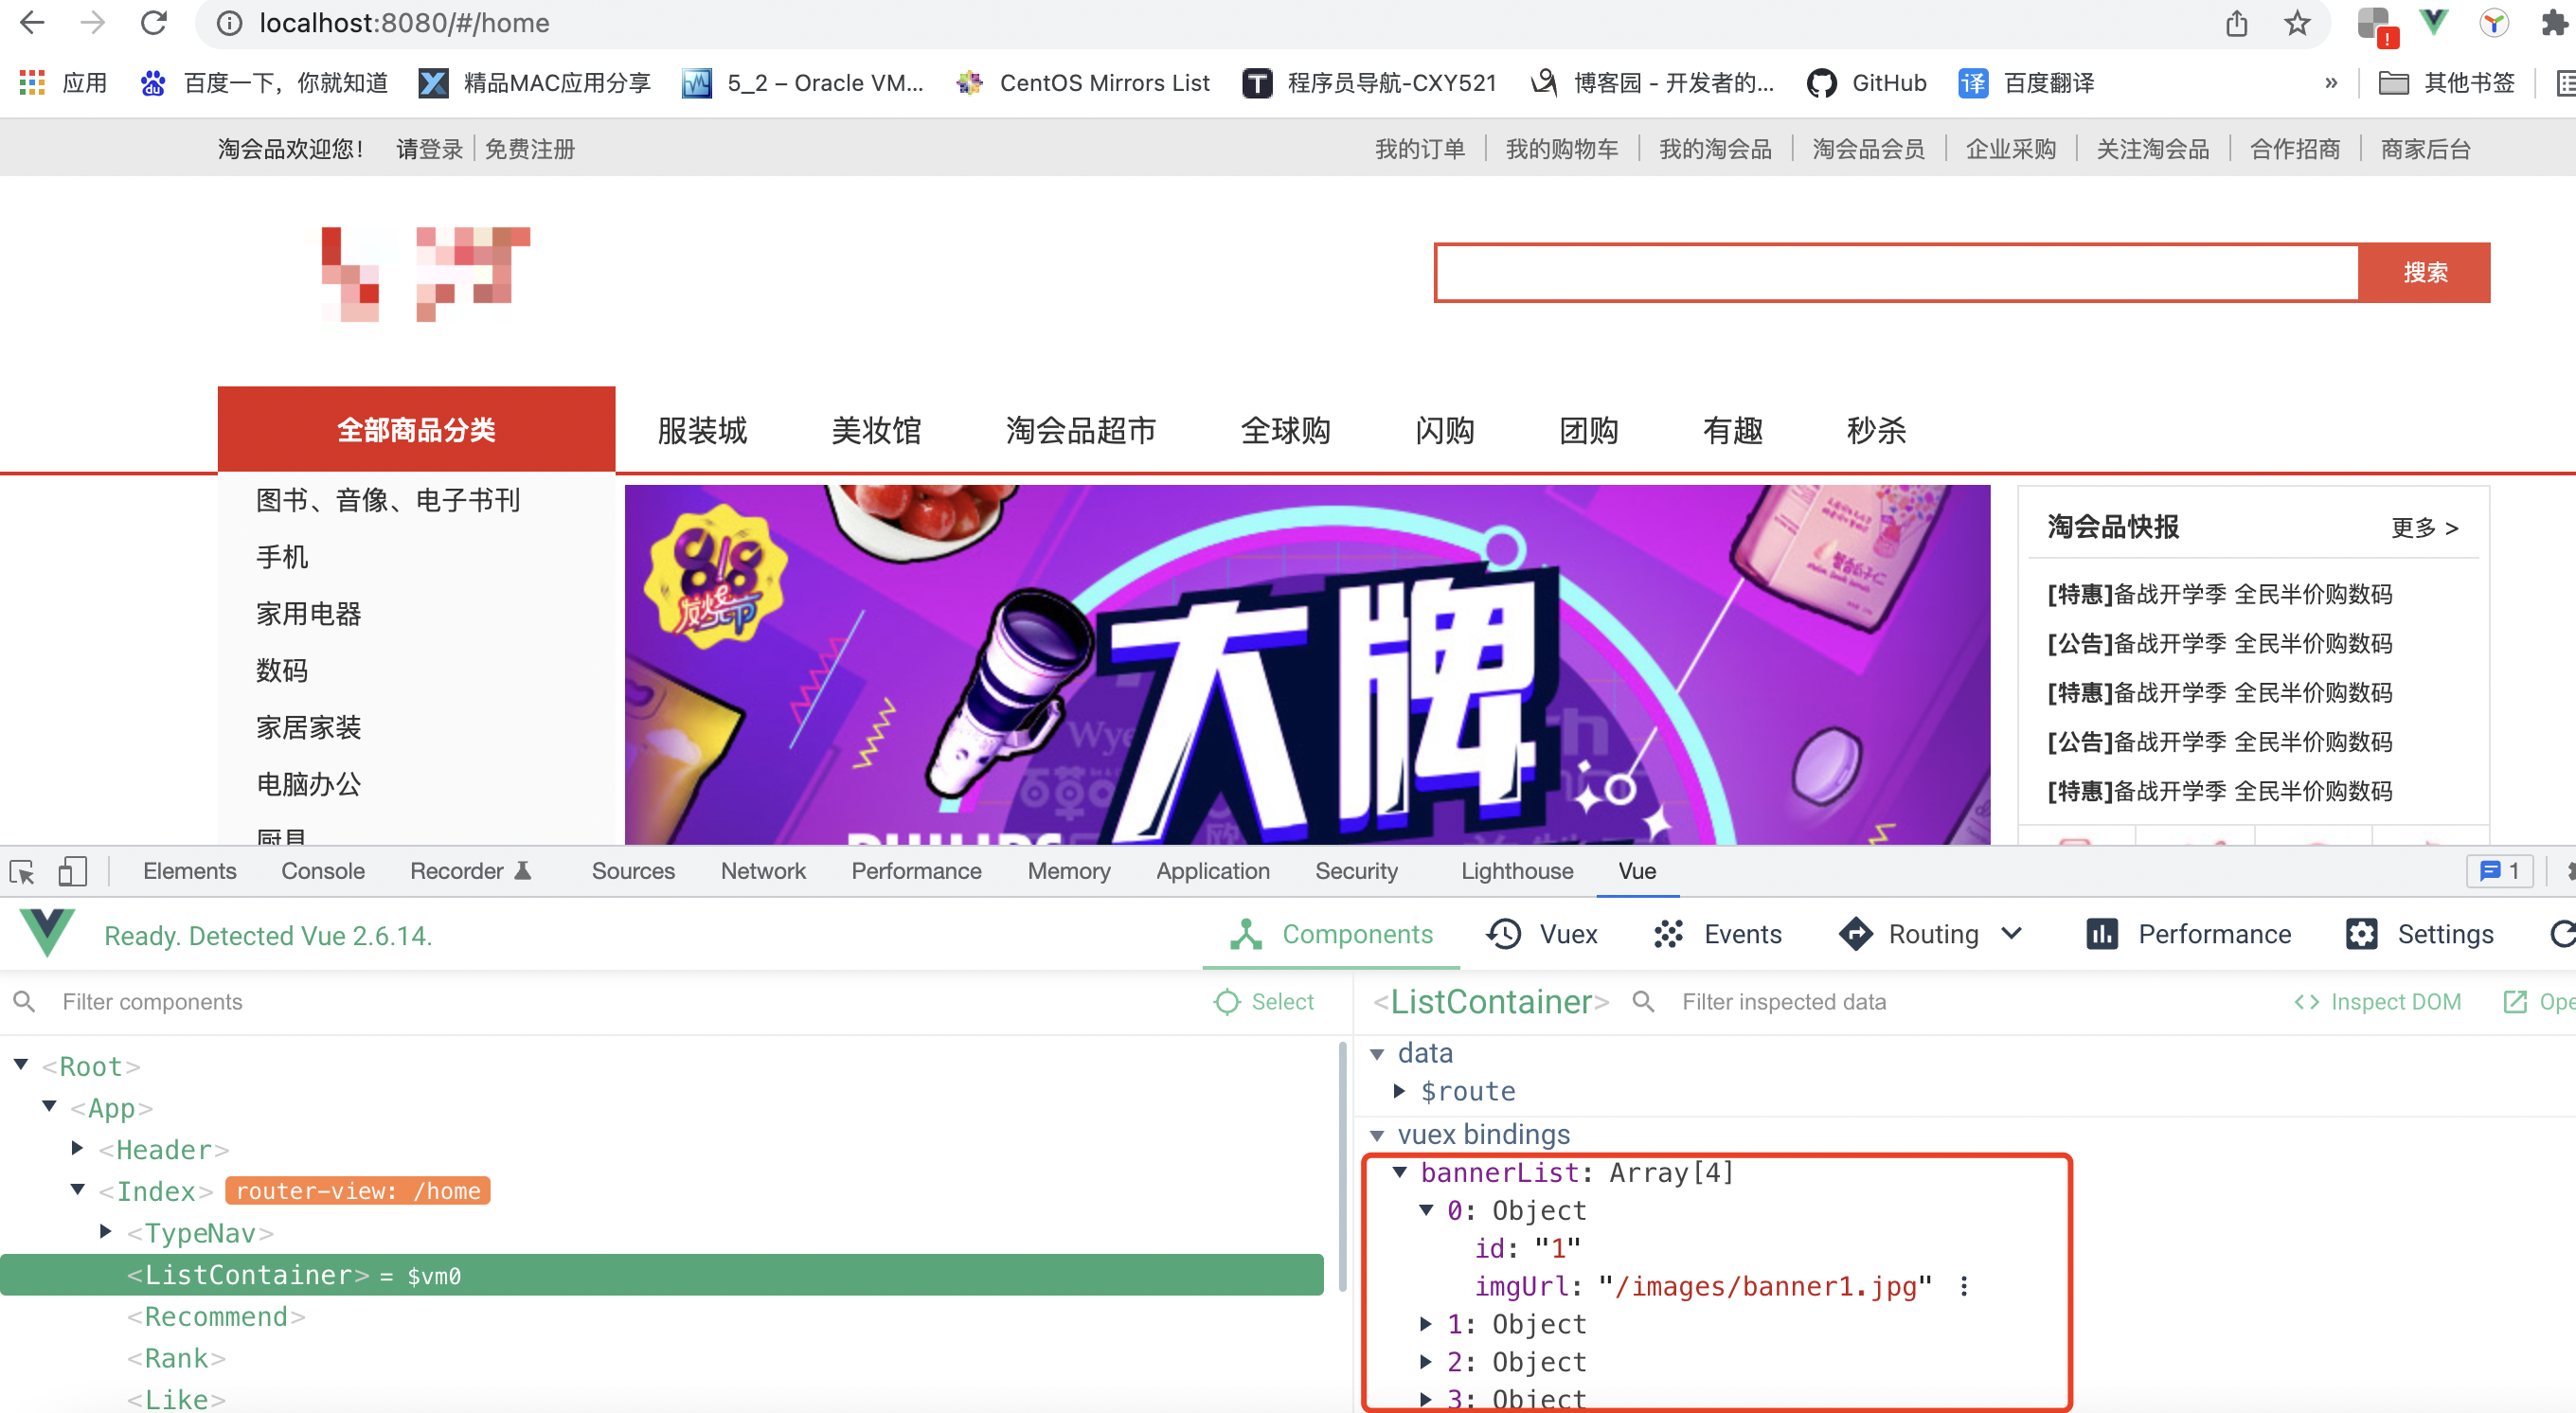Image resolution: width=2576 pixels, height=1413 pixels.
Task: Click the inspect element picker icon
Action: click(x=22, y=871)
